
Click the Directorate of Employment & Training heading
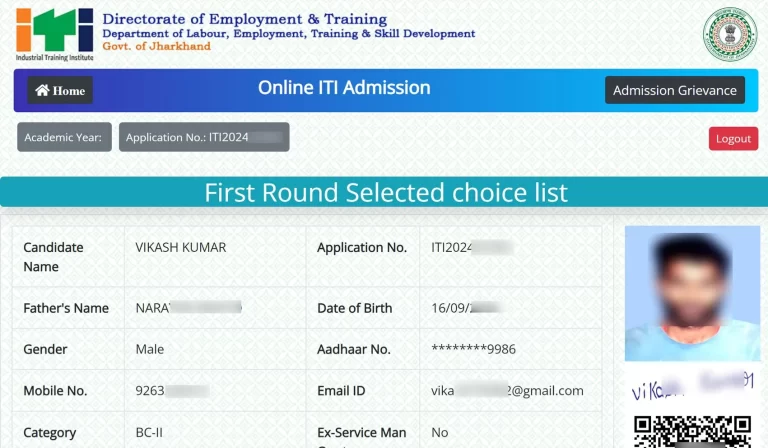coord(244,19)
